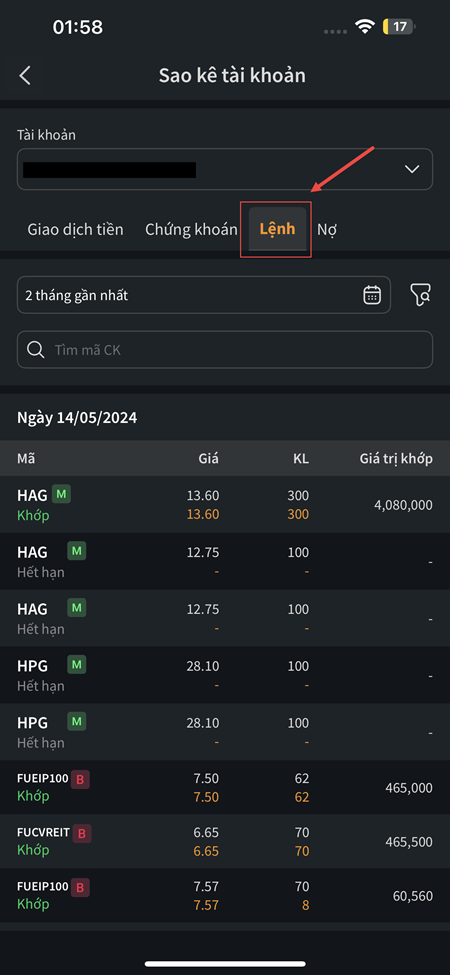The width and height of the screenshot is (450, 975).
Task: Expand the Tài khoản account dropdown
Action: coord(224,169)
